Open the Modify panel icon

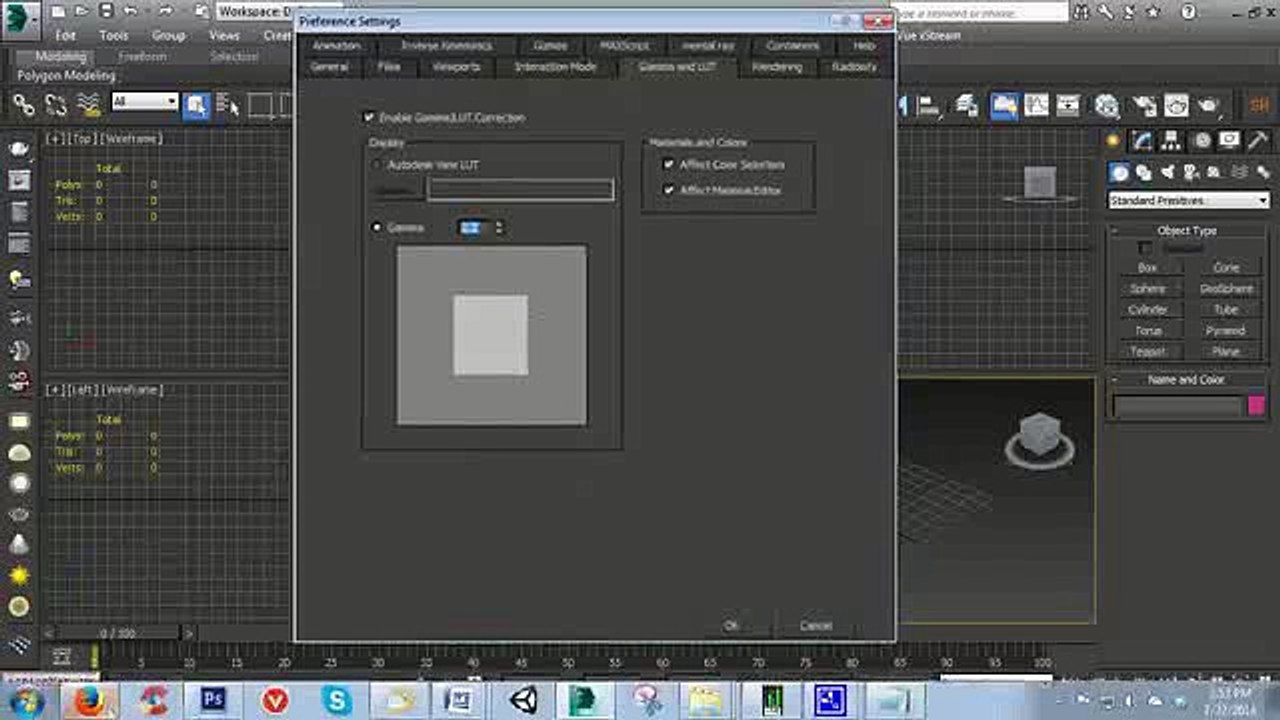(x=1143, y=141)
